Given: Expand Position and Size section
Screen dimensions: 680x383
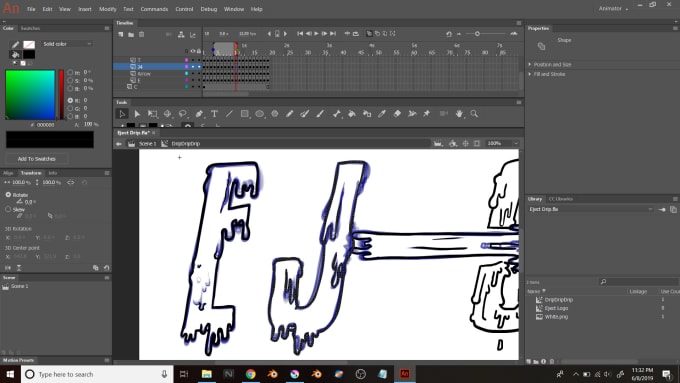Looking at the screenshot, I should (530, 64).
